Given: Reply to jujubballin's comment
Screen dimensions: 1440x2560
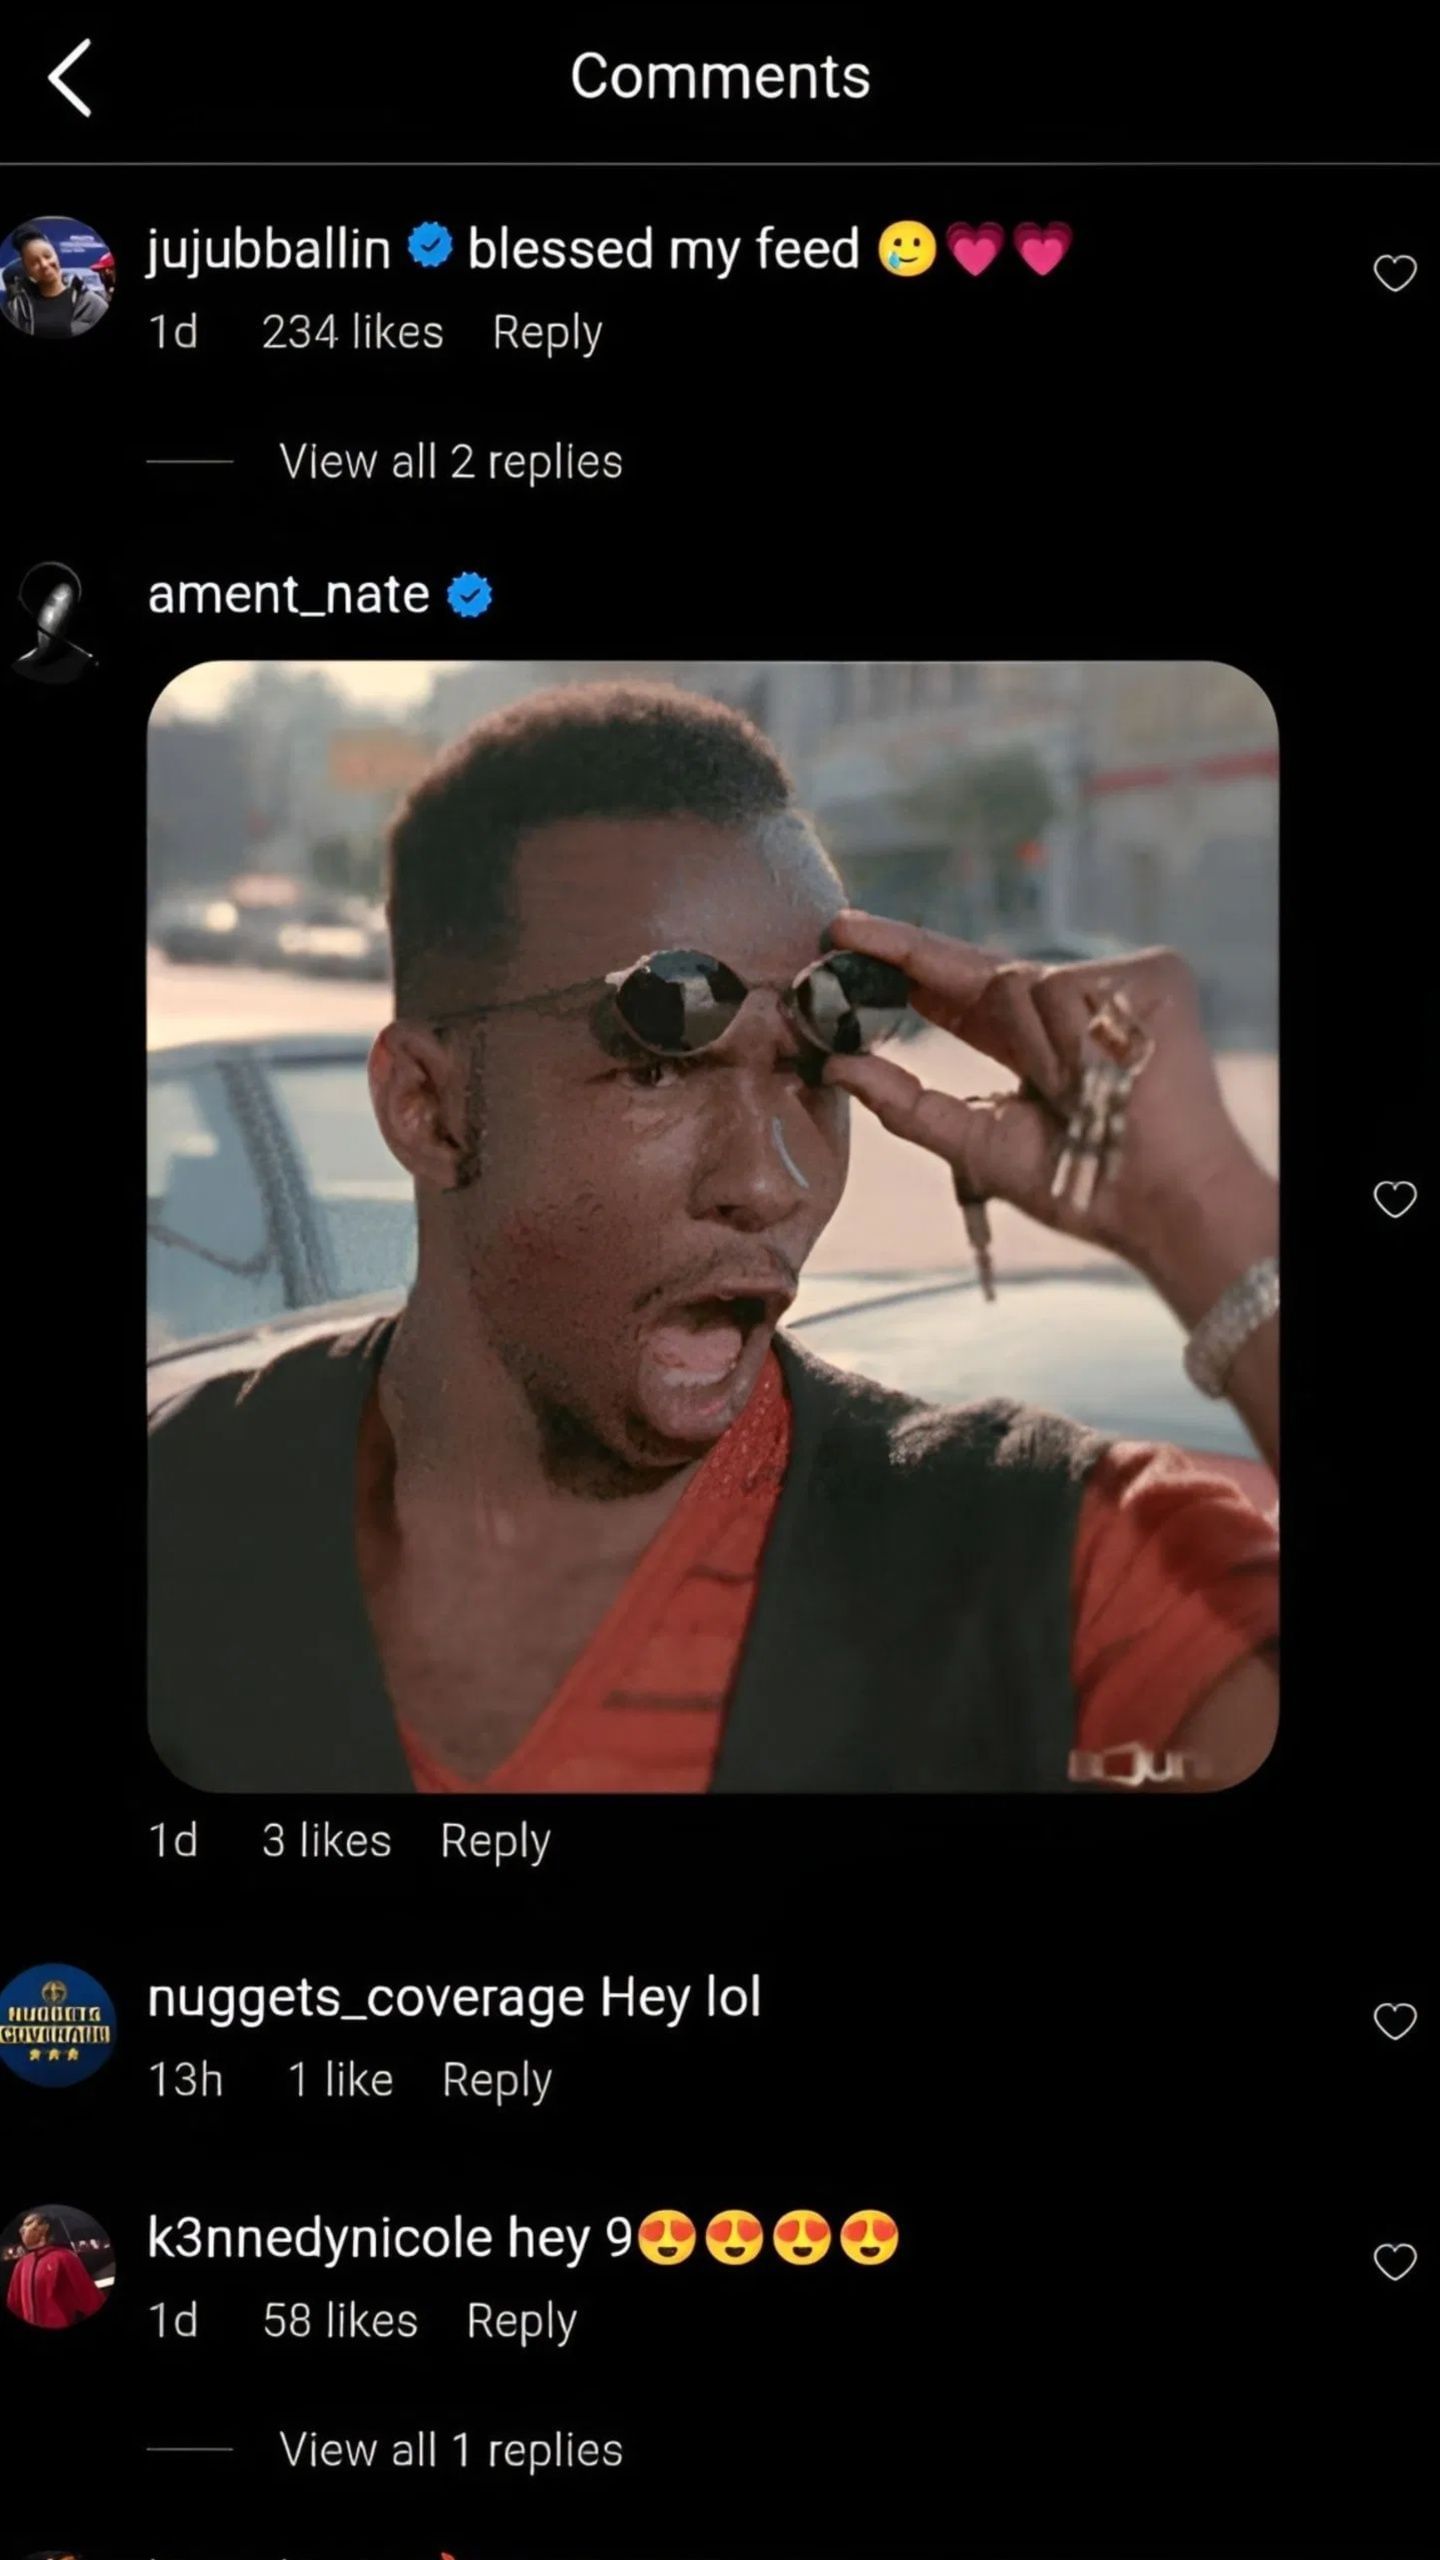Looking at the screenshot, I should coord(546,332).
